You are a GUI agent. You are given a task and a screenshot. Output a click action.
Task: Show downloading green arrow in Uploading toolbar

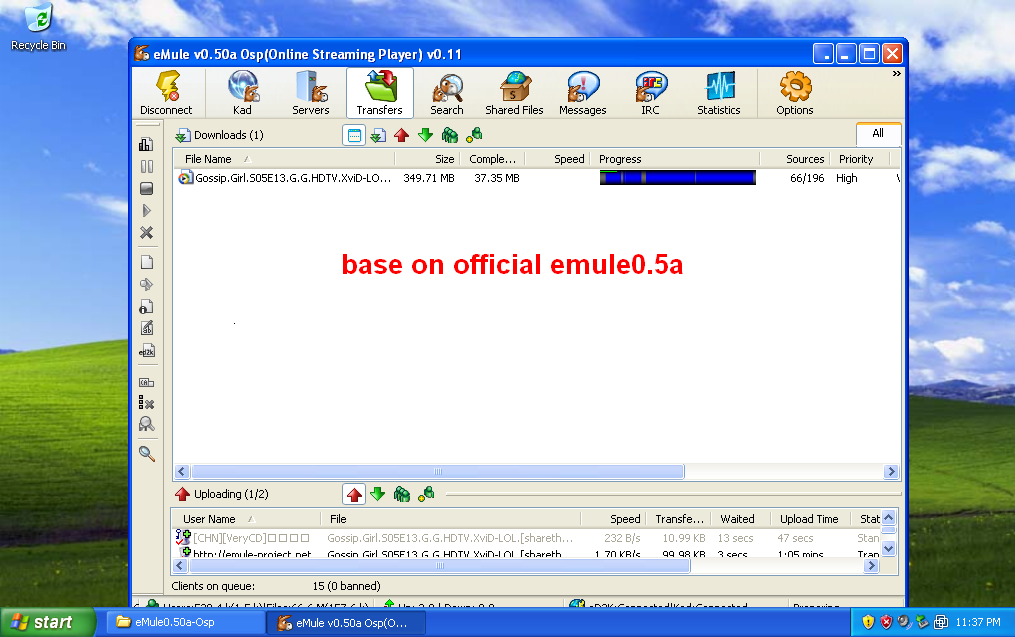(x=377, y=495)
